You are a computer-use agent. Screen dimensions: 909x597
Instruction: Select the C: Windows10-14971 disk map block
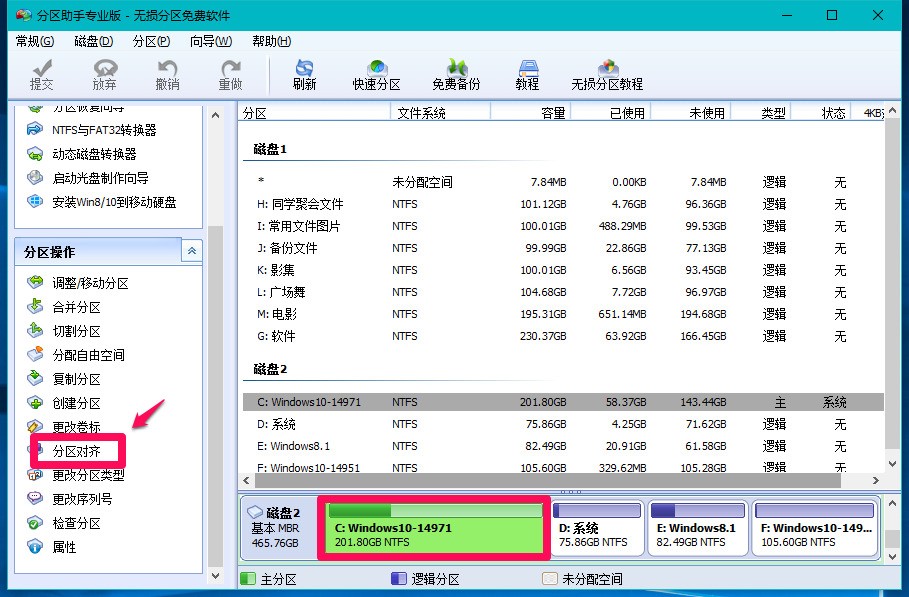(x=434, y=527)
